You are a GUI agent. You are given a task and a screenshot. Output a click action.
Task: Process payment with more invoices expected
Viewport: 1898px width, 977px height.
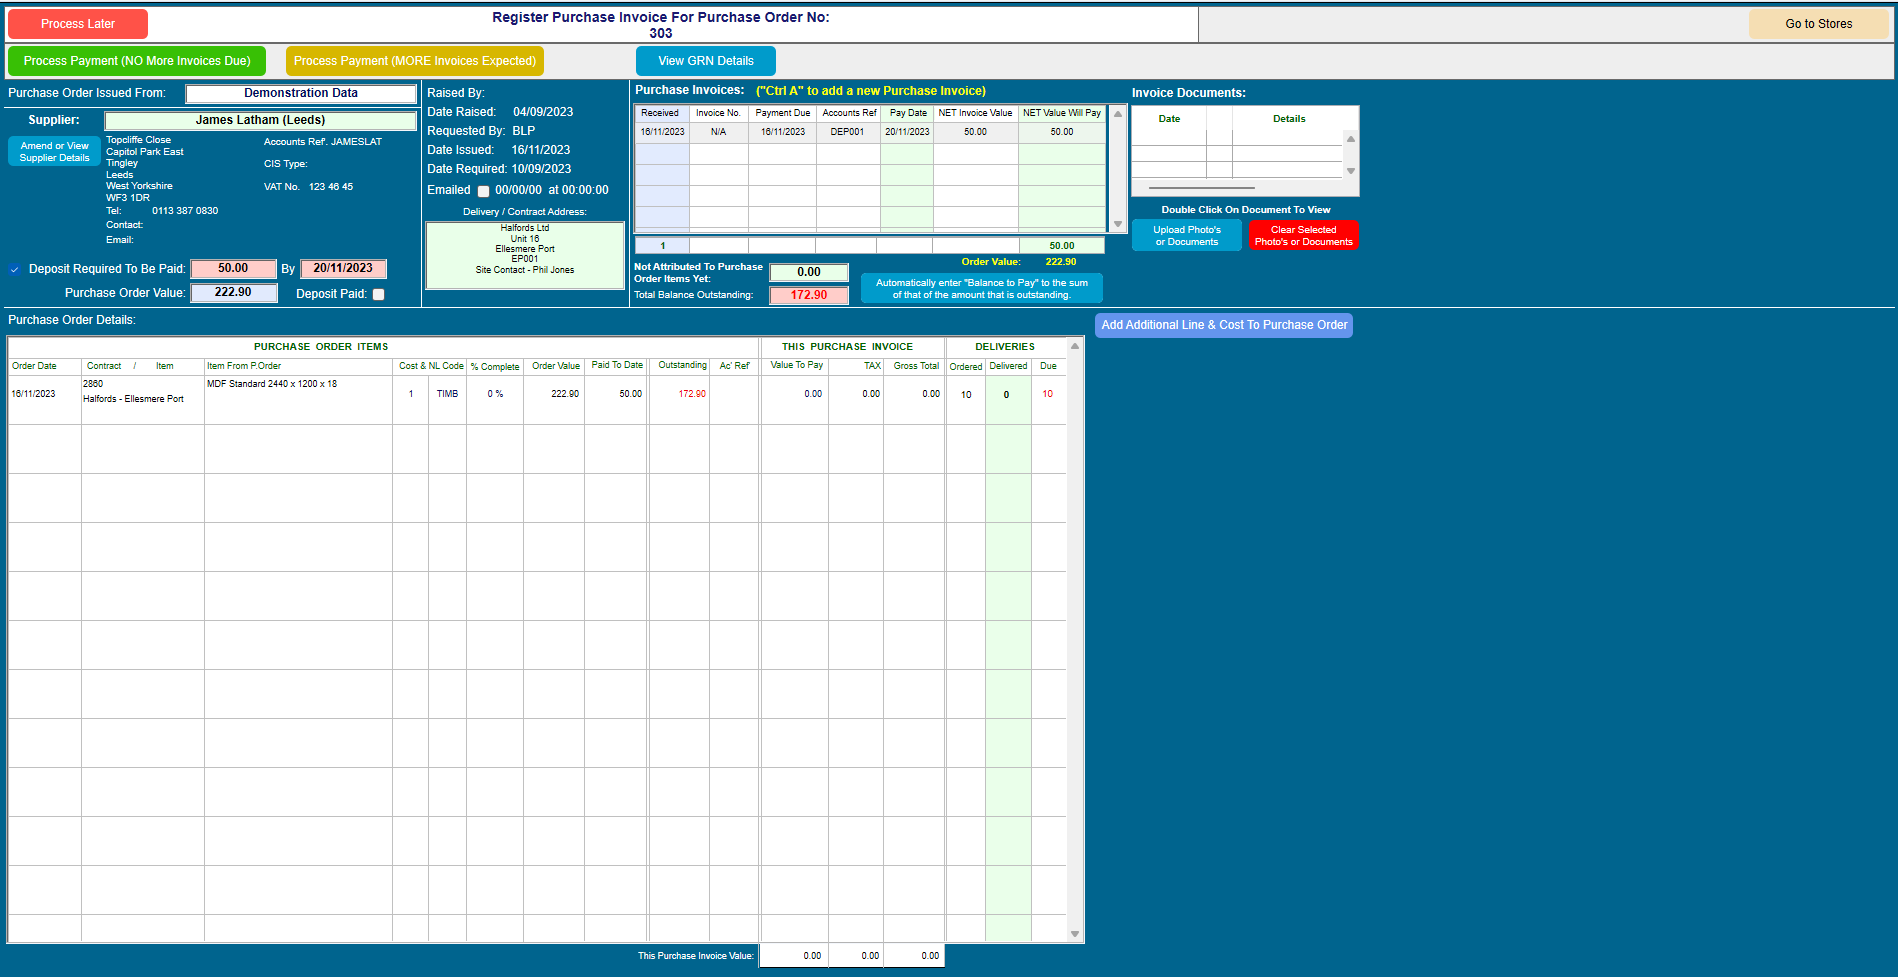[x=415, y=61]
